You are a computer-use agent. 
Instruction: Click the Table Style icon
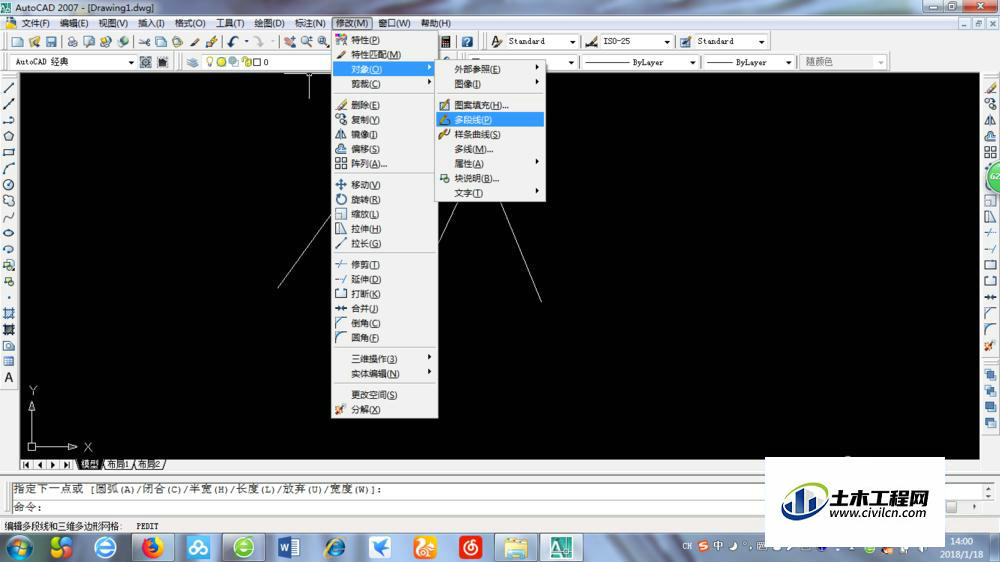686,41
